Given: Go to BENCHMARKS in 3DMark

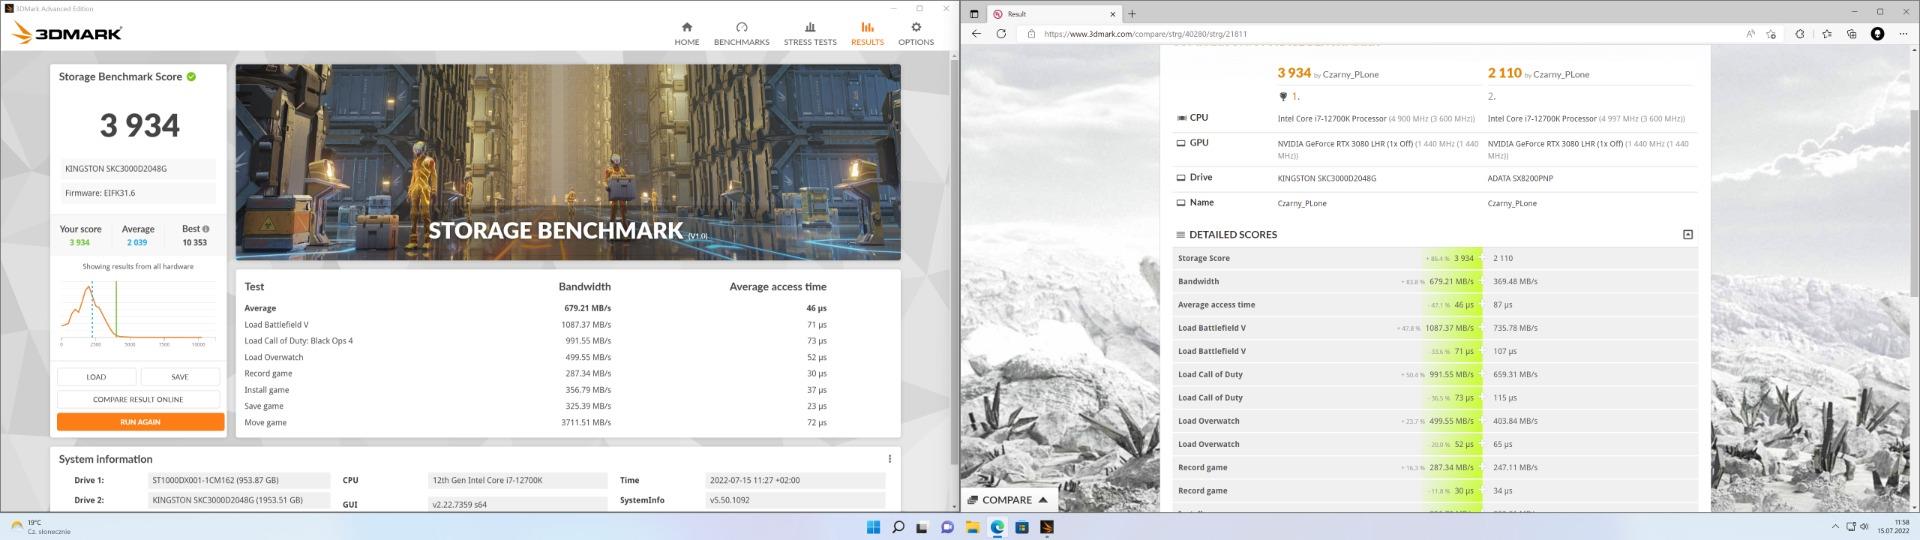Looking at the screenshot, I should tap(741, 33).
